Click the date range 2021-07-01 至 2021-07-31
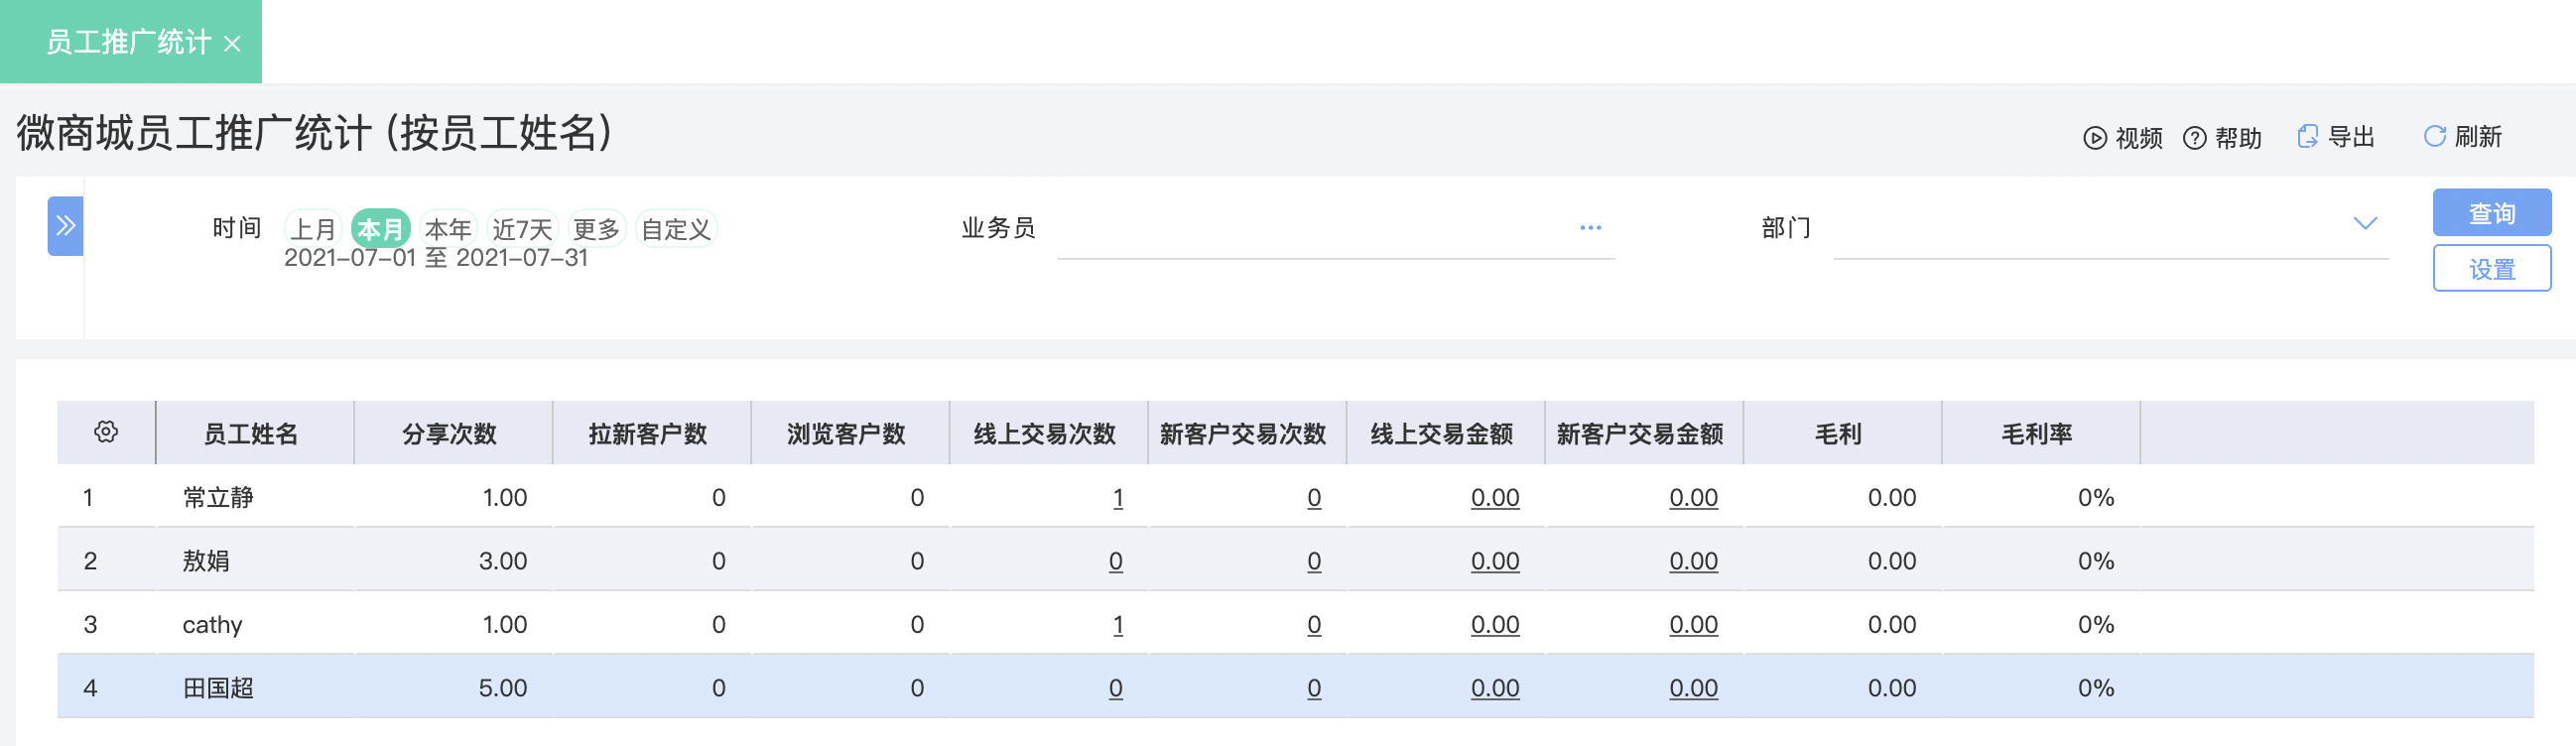The width and height of the screenshot is (2576, 746). click(436, 257)
